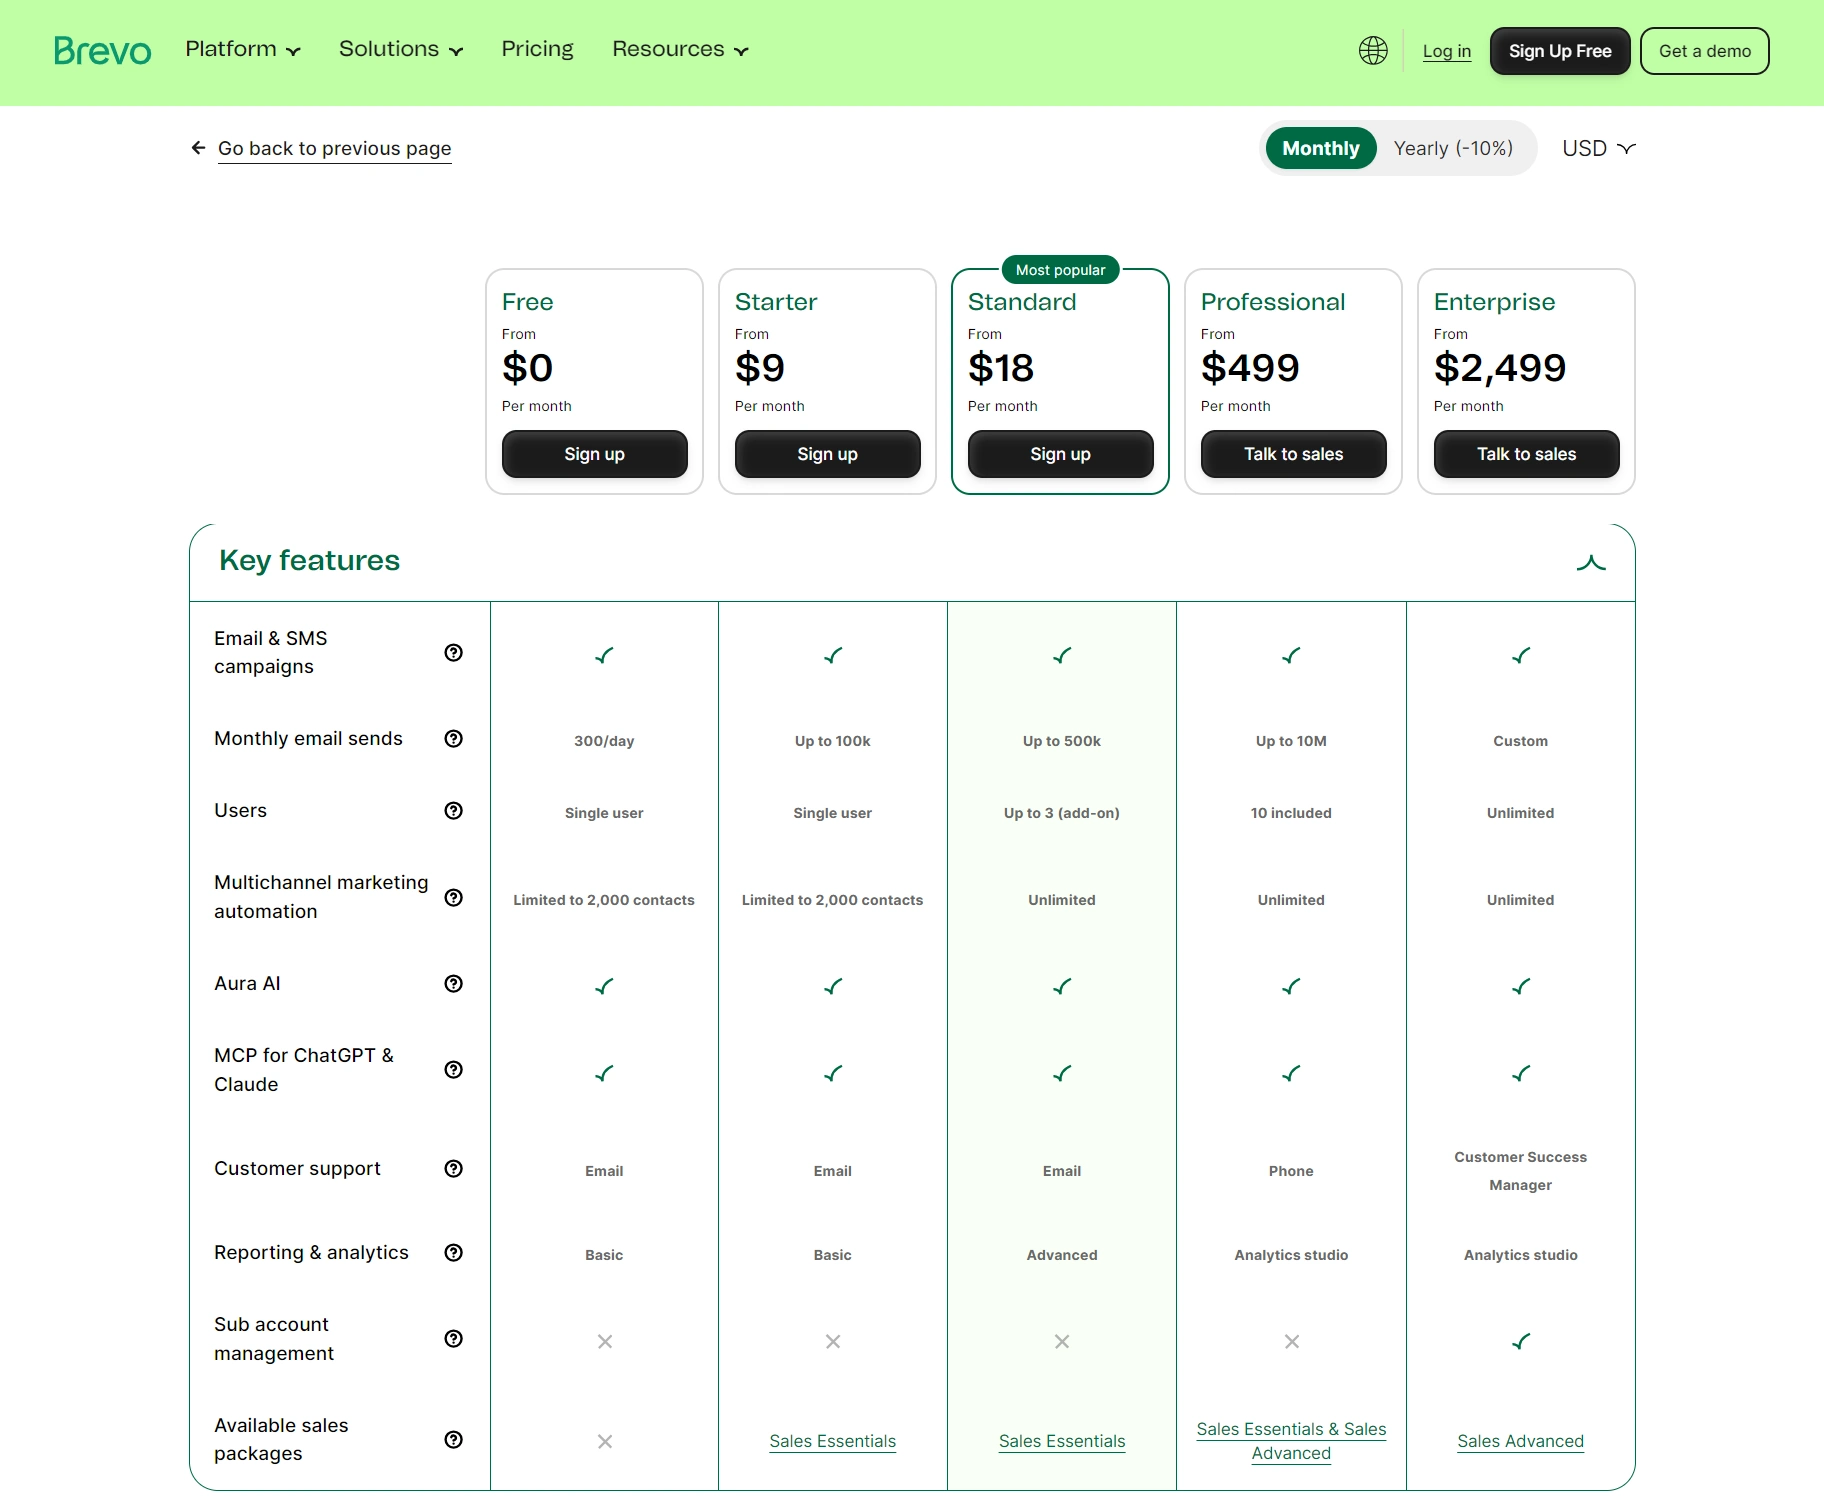The height and width of the screenshot is (1503, 1824).
Task: Click help icon for MCP for ChatGPT & Claude
Action: click(453, 1070)
